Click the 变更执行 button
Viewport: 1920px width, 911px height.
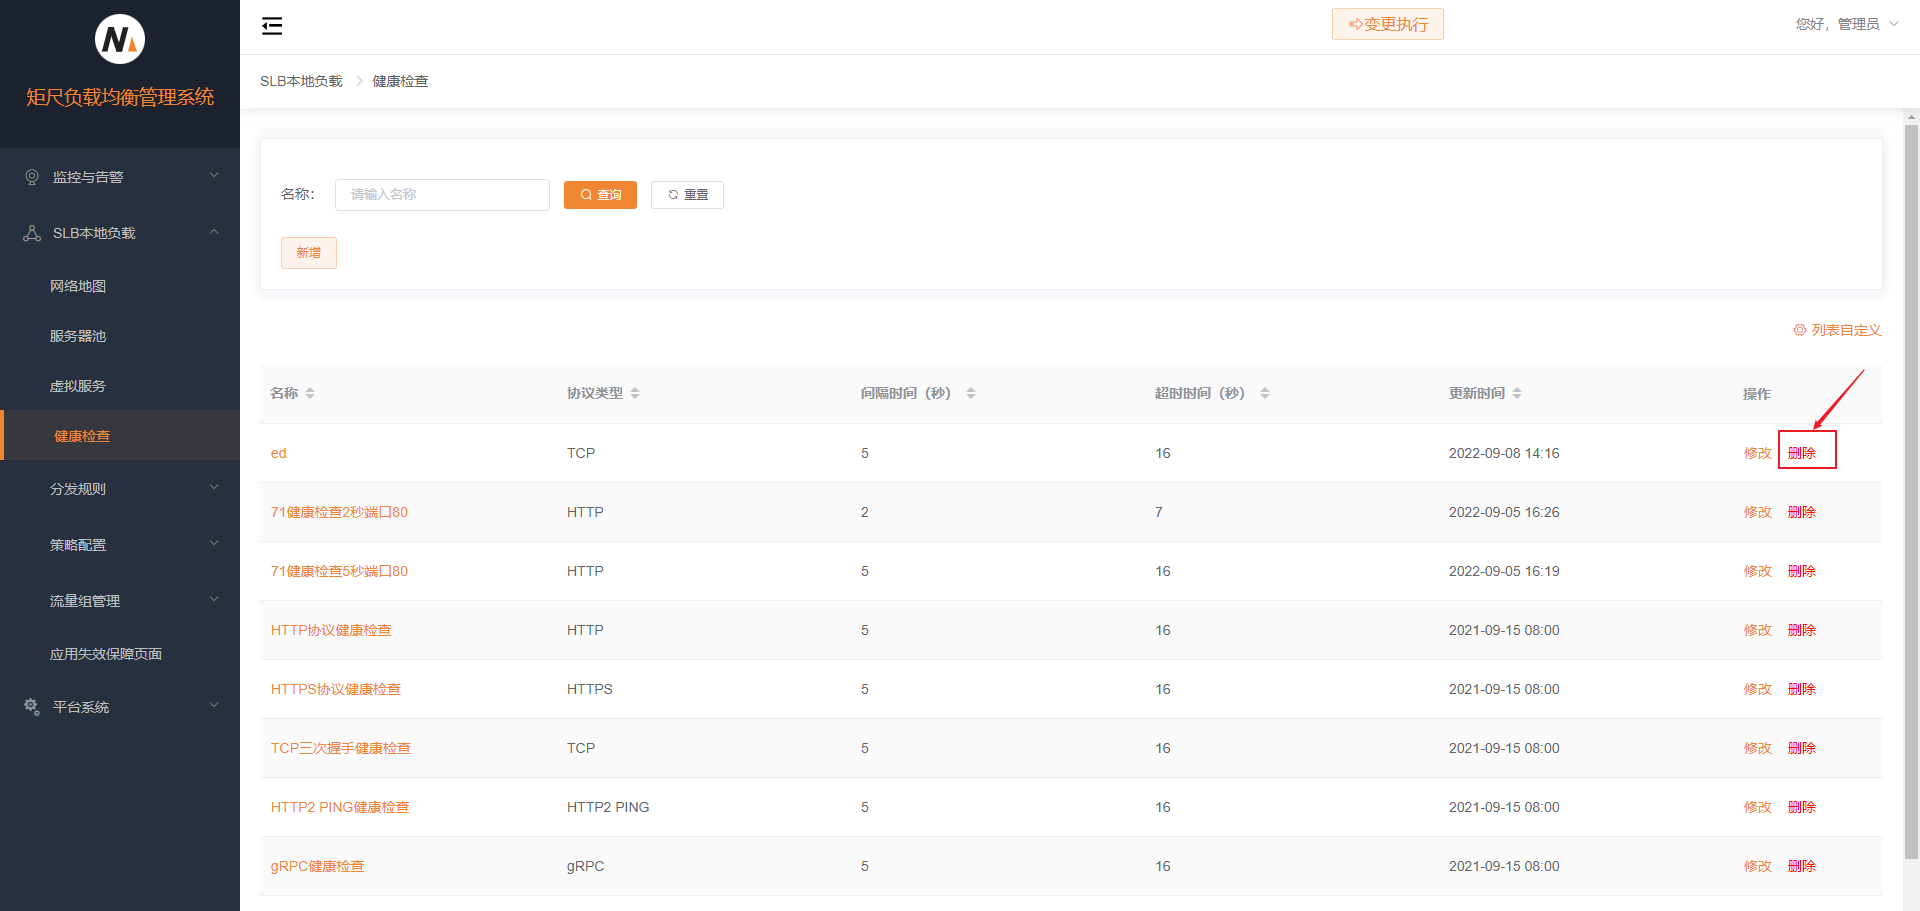tap(1387, 24)
